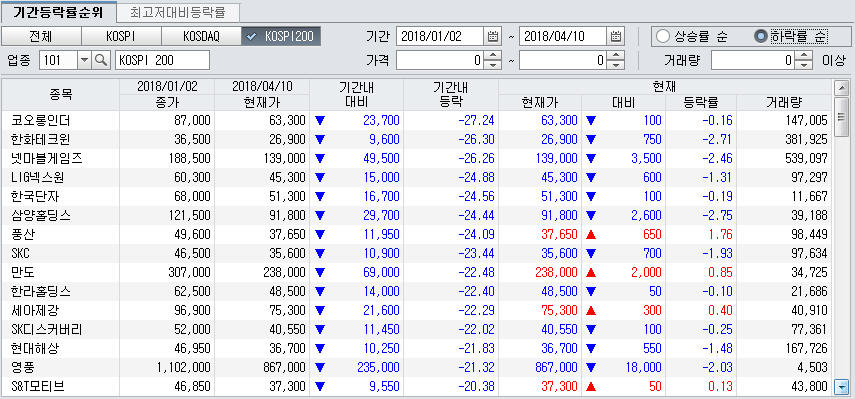The width and height of the screenshot is (855, 399).
Task: Click the table scrollbar up arrow
Action: point(841,87)
